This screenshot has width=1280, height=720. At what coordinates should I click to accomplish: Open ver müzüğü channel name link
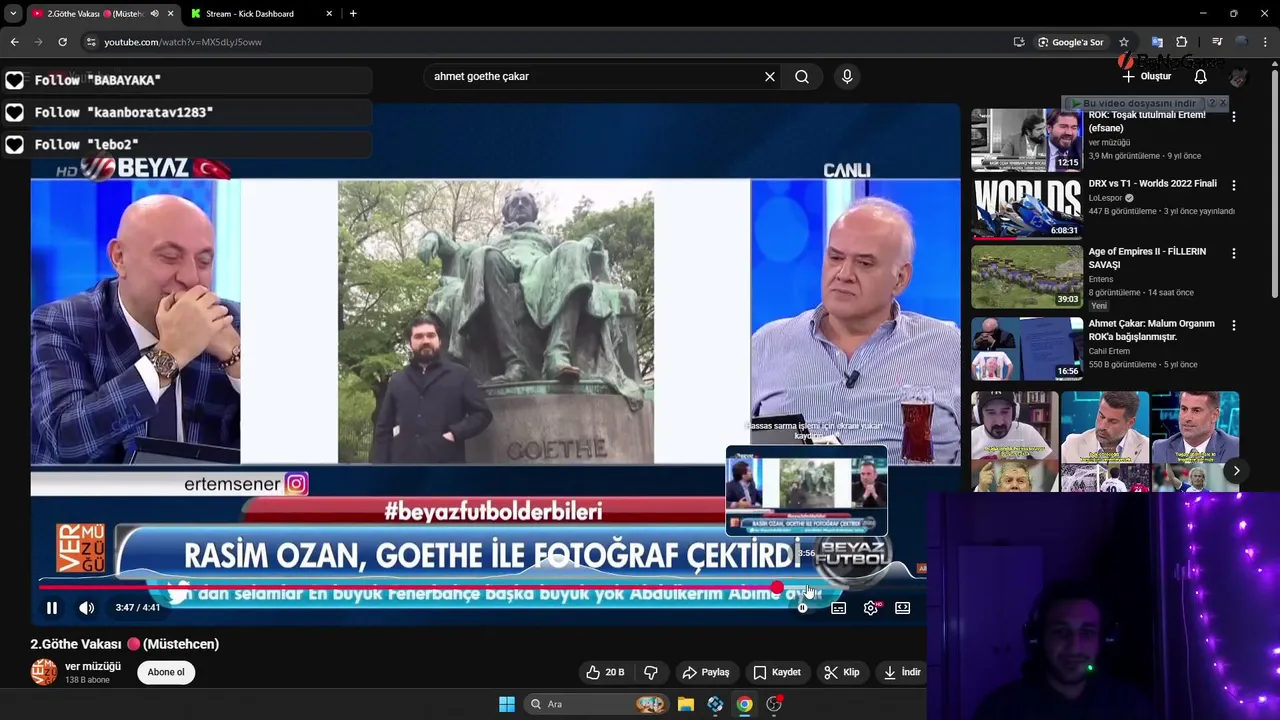[93, 666]
